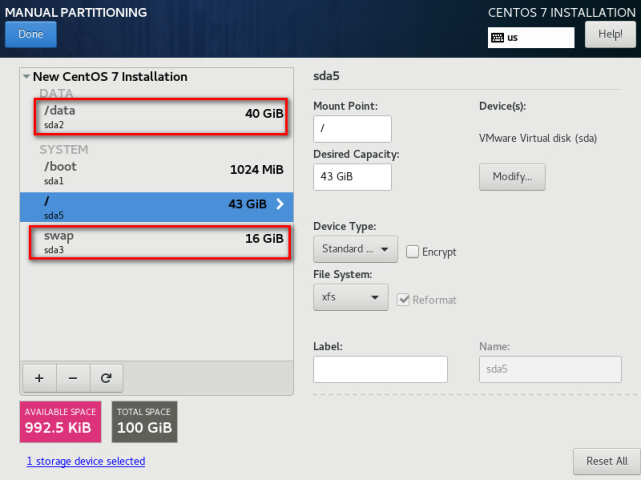
Task: Open the Help! button
Action: click(x=610, y=34)
